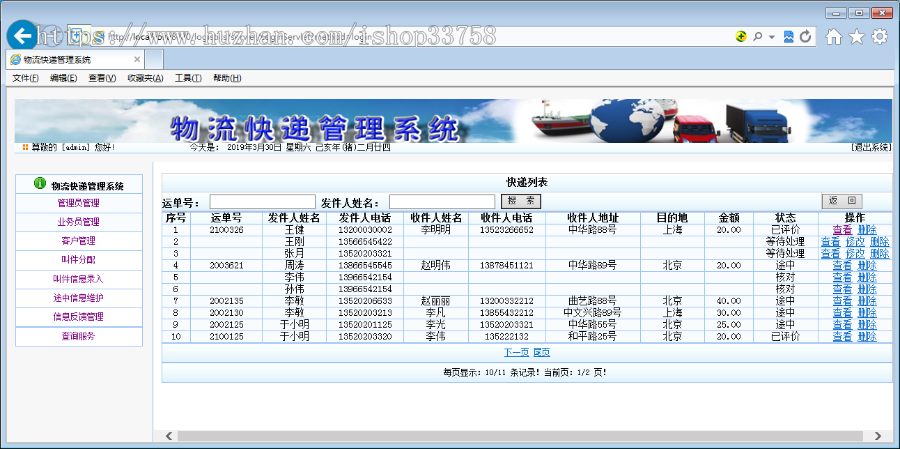Viewport: 900px width, 449px height.
Task: Open 管理员管理 in sidebar
Action: click(79, 203)
